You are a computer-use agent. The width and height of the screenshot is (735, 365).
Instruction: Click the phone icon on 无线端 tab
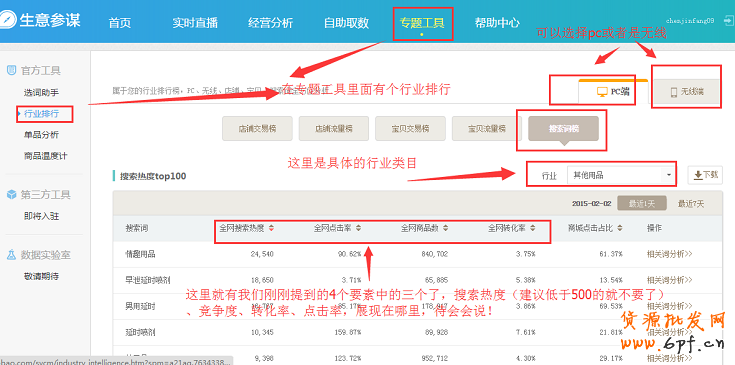click(674, 92)
